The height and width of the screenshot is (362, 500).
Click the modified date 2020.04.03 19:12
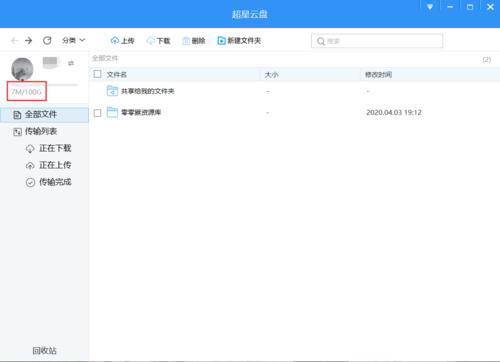coord(394,112)
